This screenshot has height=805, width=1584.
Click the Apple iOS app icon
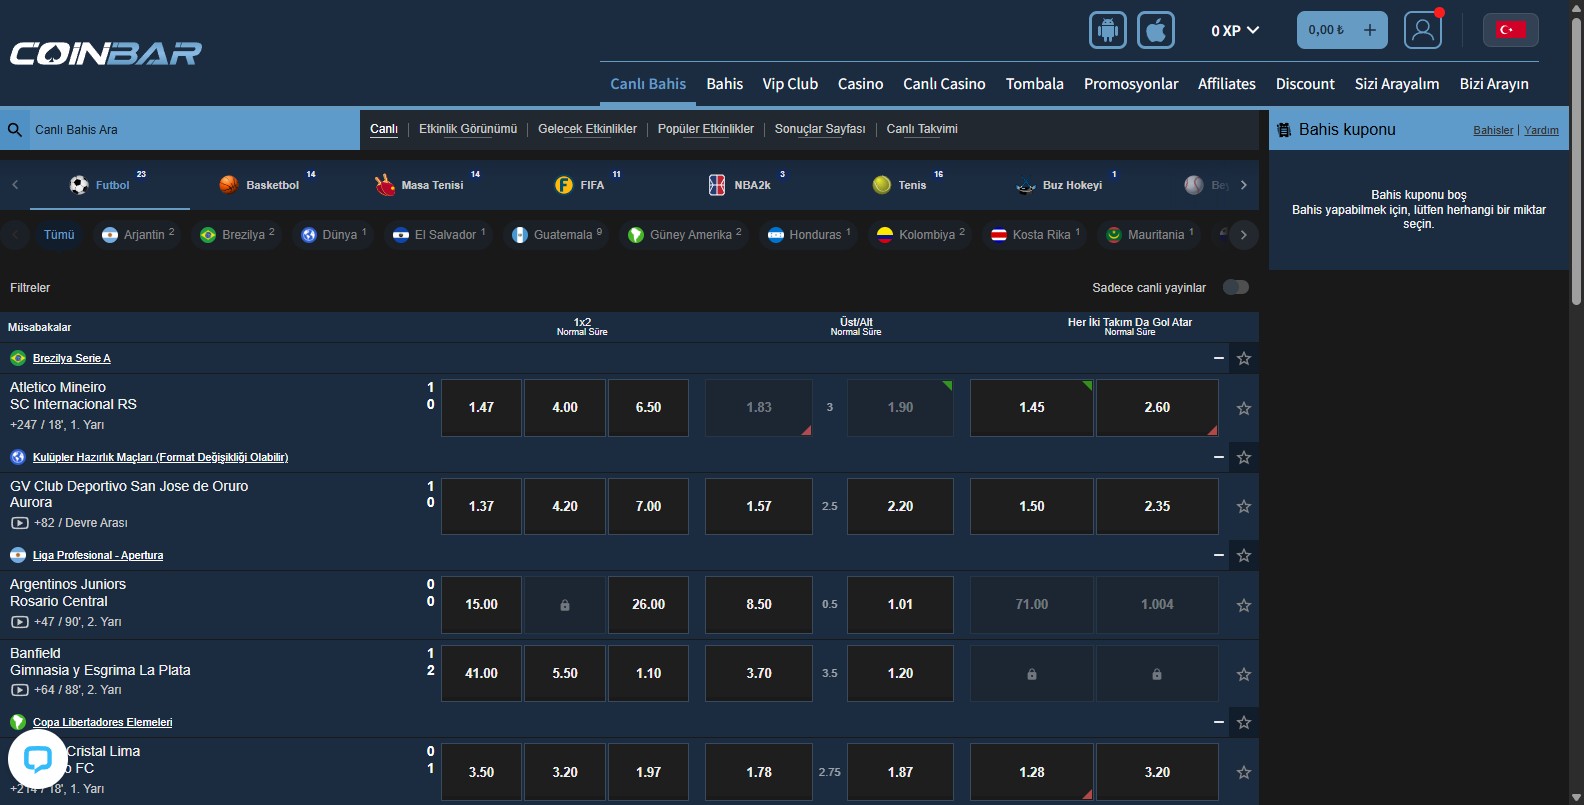(1155, 30)
